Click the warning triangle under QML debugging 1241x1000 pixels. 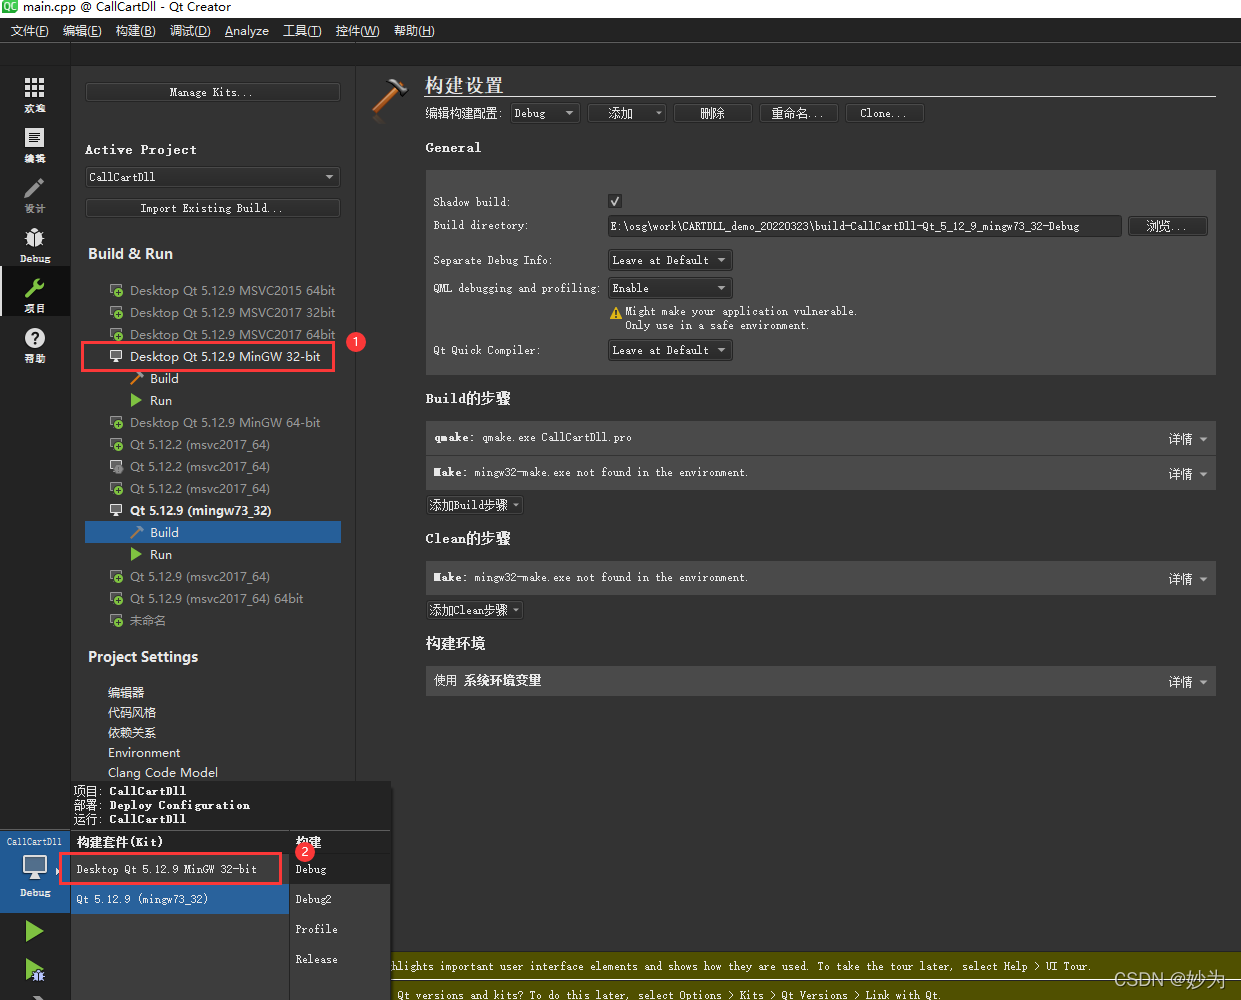(x=616, y=313)
